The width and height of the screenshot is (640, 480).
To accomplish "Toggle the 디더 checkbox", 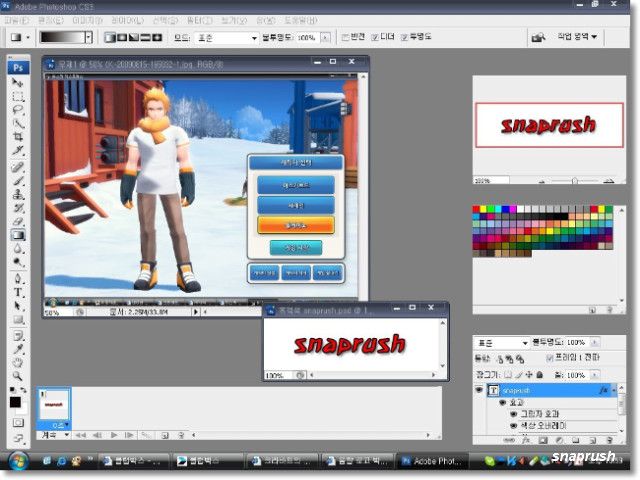I will (x=375, y=37).
